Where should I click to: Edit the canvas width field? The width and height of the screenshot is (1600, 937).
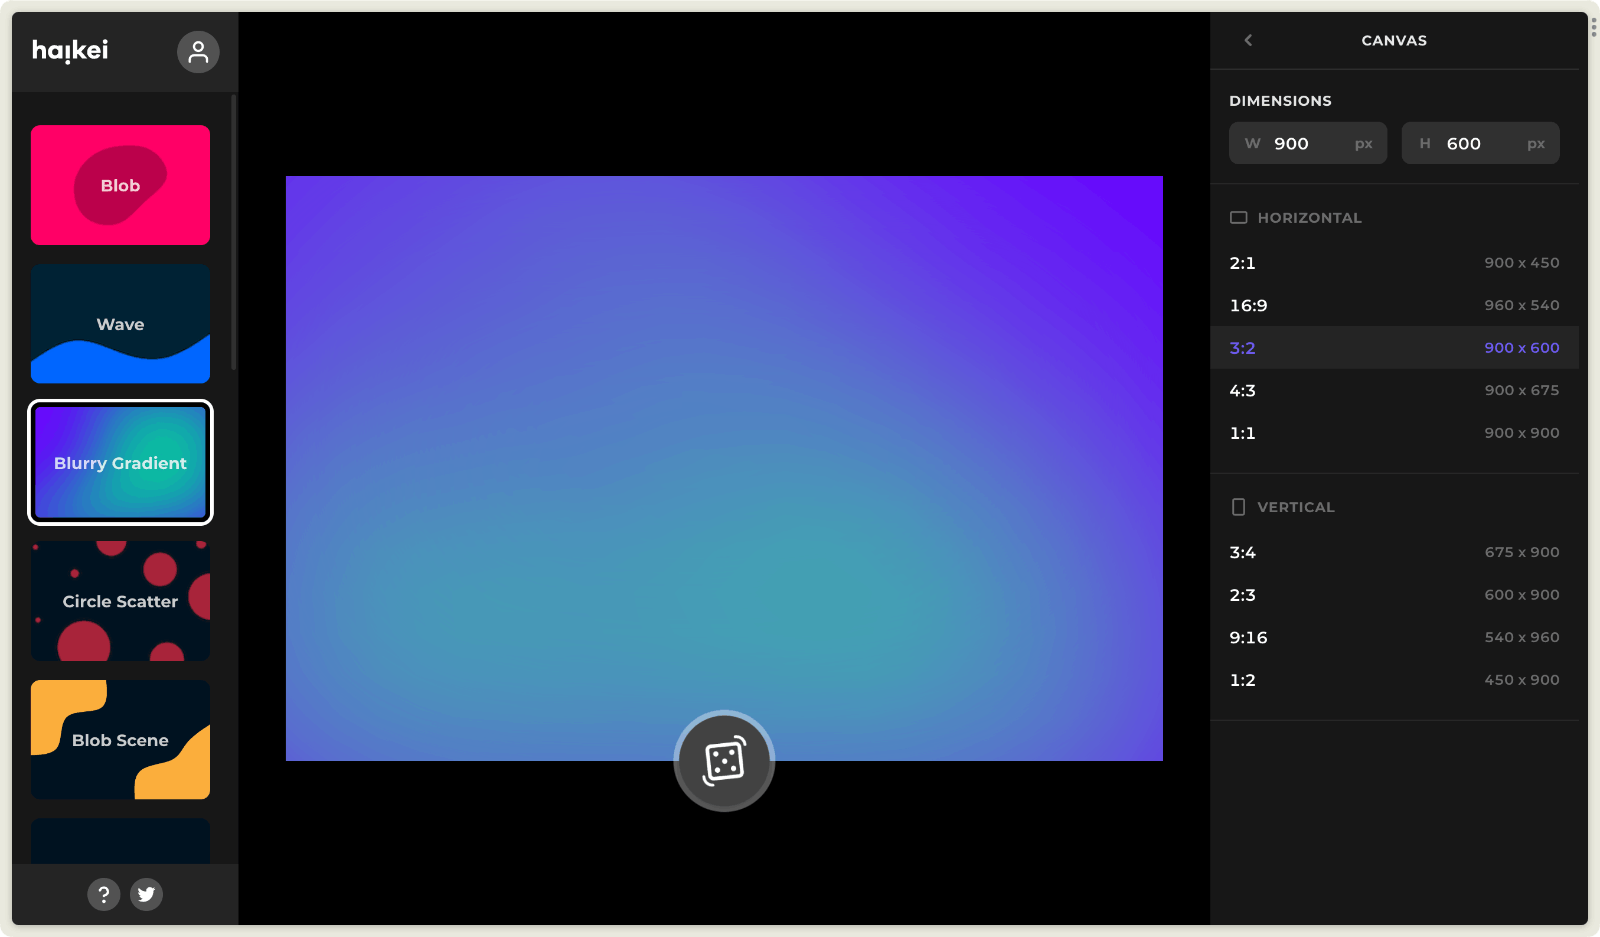coord(1308,143)
